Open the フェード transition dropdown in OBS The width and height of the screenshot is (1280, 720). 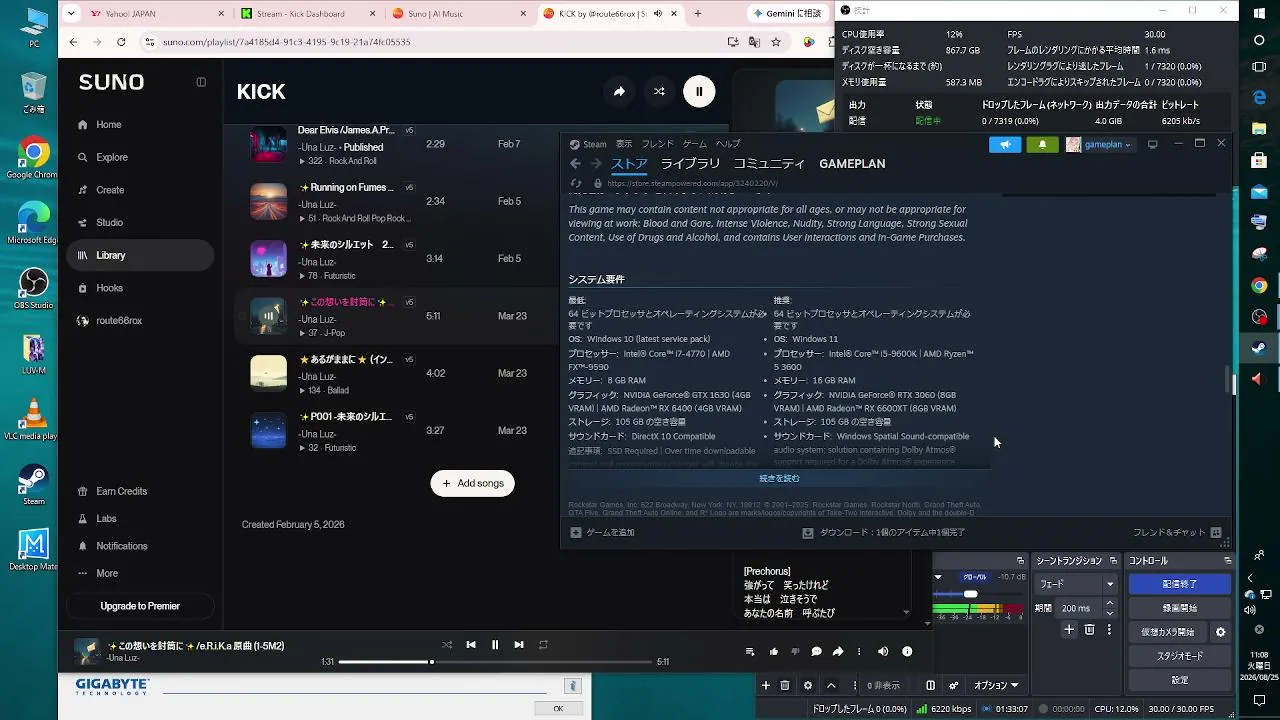1076,584
